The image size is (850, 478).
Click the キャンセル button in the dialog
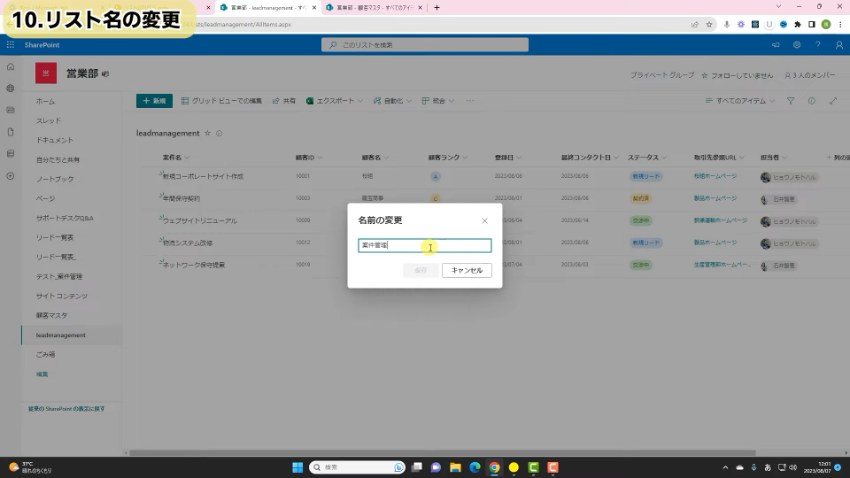[x=467, y=270]
